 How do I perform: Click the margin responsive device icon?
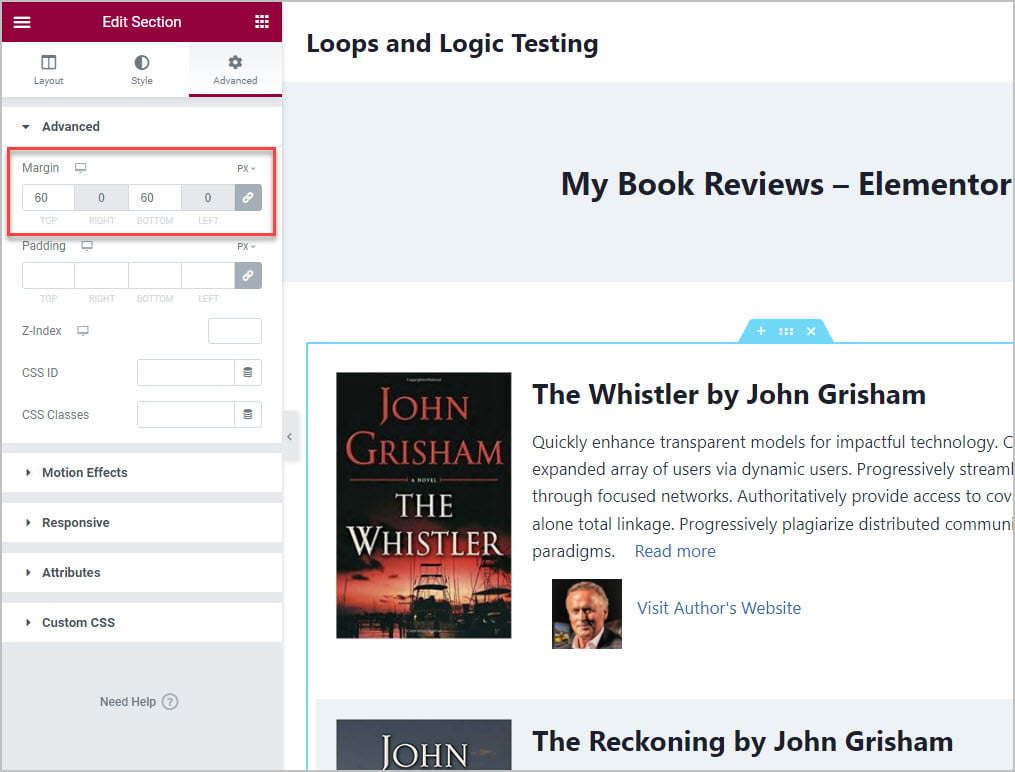pyautogui.click(x=81, y=168)
